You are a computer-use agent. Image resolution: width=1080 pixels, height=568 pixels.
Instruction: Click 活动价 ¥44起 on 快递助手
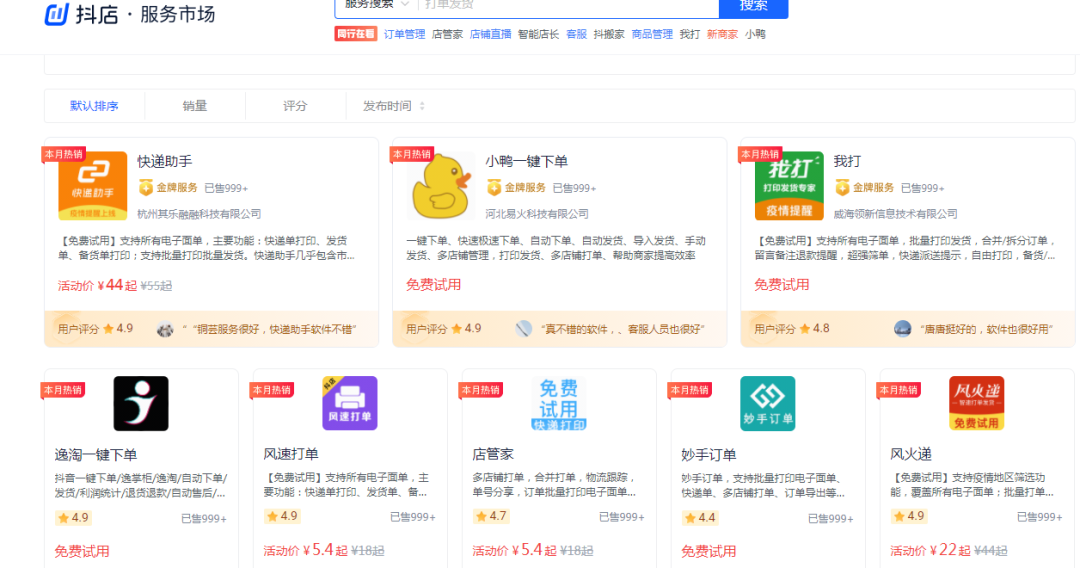point(97,285)
